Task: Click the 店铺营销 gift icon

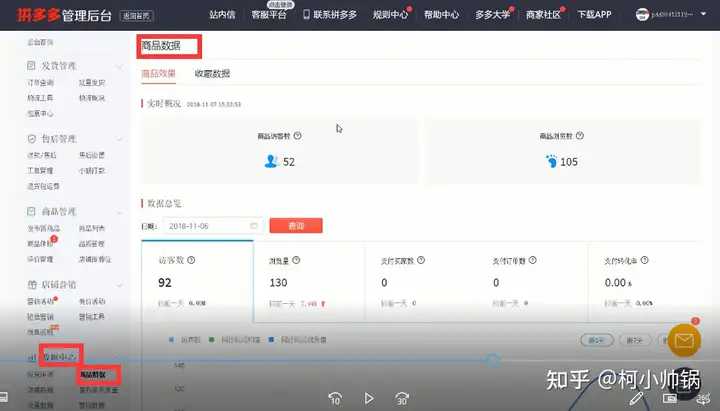Action: click(x=32, y=285)
